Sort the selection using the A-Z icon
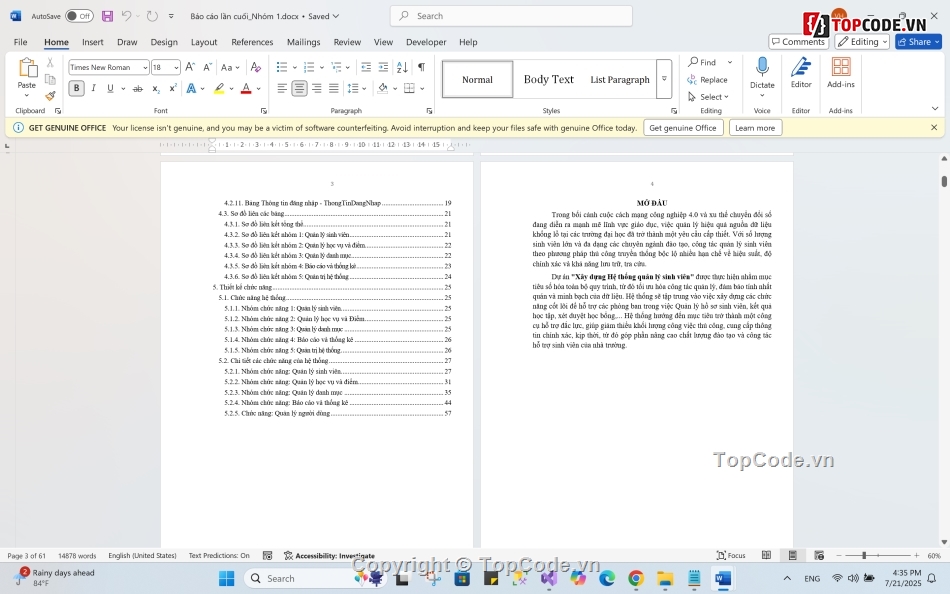 (x=402, y=67)
